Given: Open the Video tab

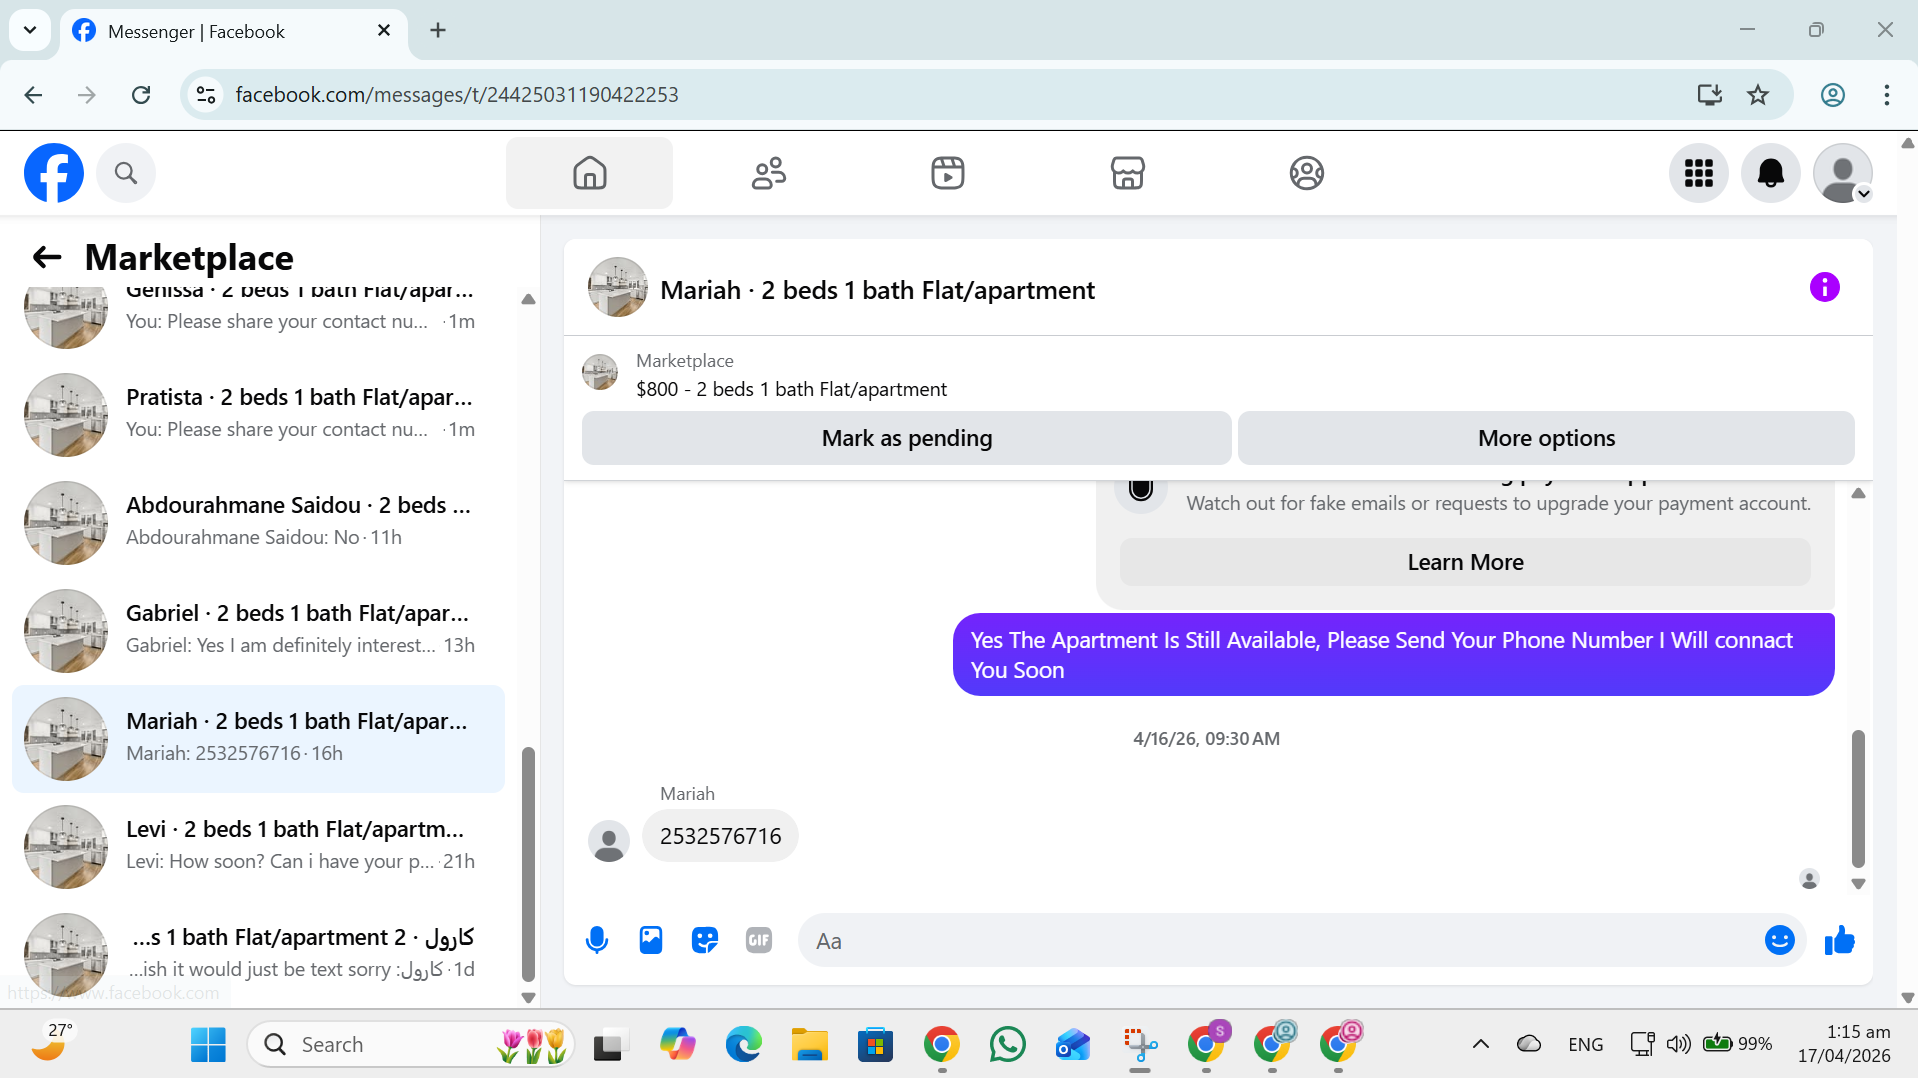Looking at the screenshot, I should tap(947, 173).
